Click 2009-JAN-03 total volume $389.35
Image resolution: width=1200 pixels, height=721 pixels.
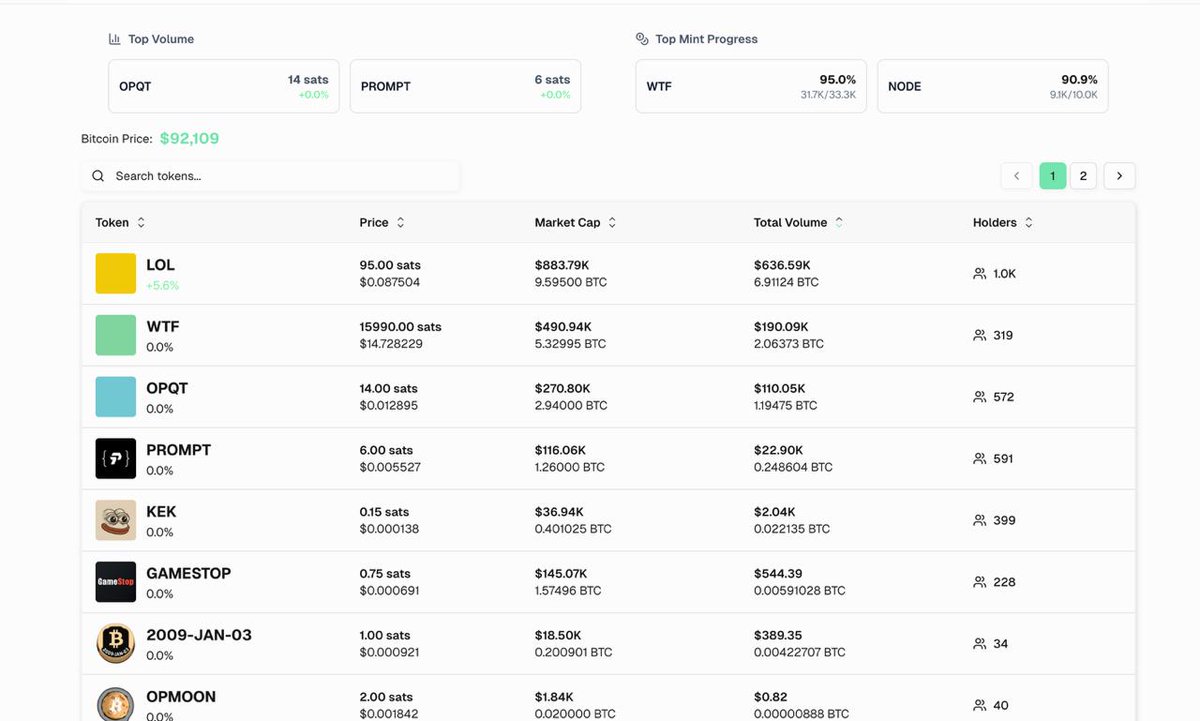(x=778, y=636)
